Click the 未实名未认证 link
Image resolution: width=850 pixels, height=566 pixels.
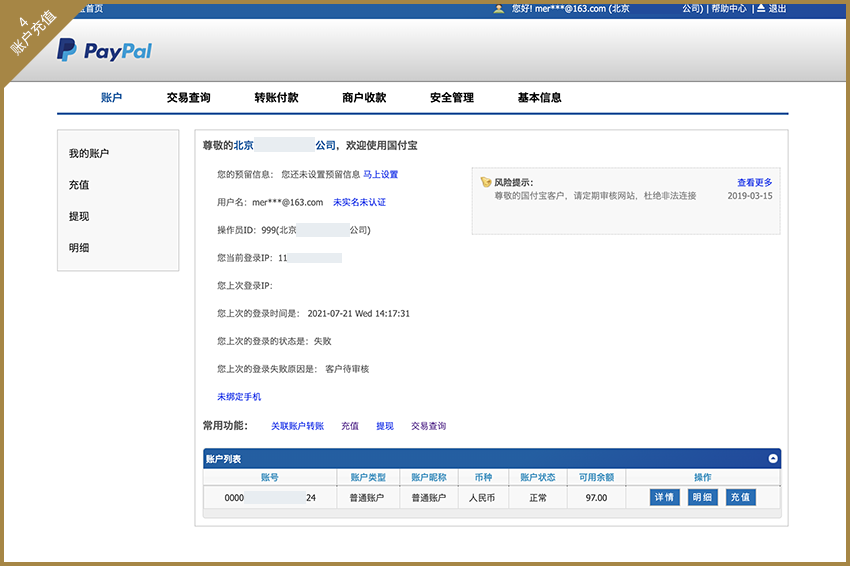359,202
